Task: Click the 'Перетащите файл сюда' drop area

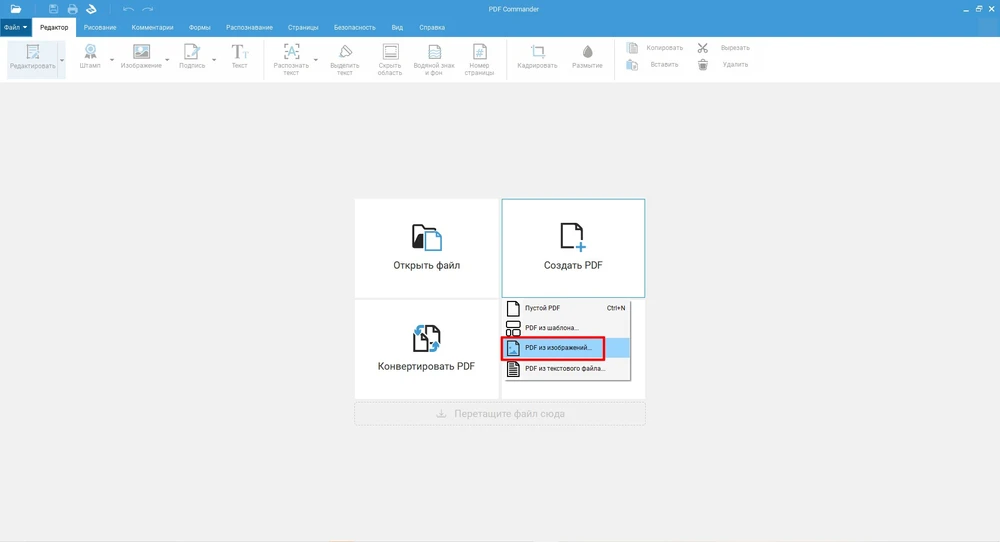Action: 500,414
